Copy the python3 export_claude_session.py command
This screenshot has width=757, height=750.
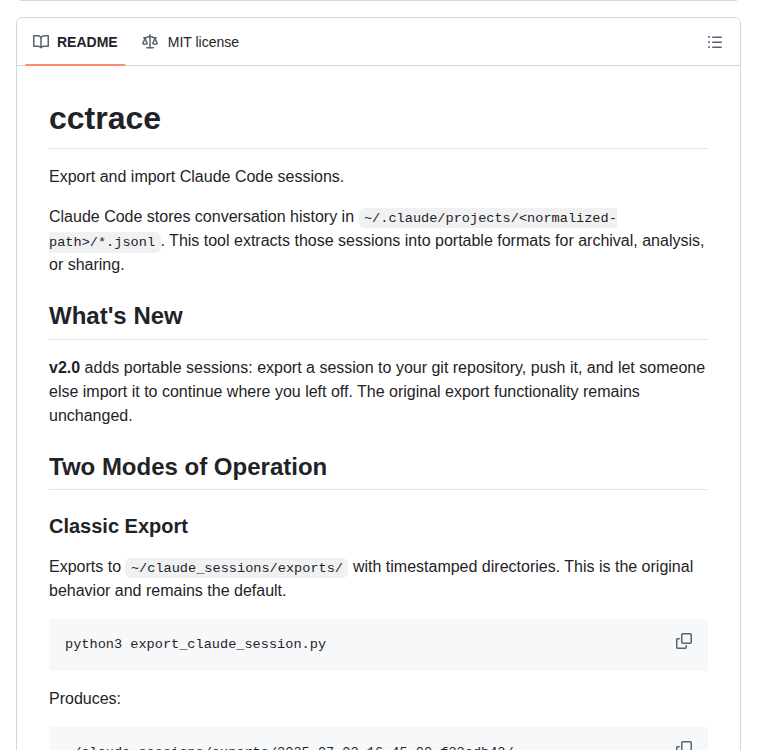(684, 641)
